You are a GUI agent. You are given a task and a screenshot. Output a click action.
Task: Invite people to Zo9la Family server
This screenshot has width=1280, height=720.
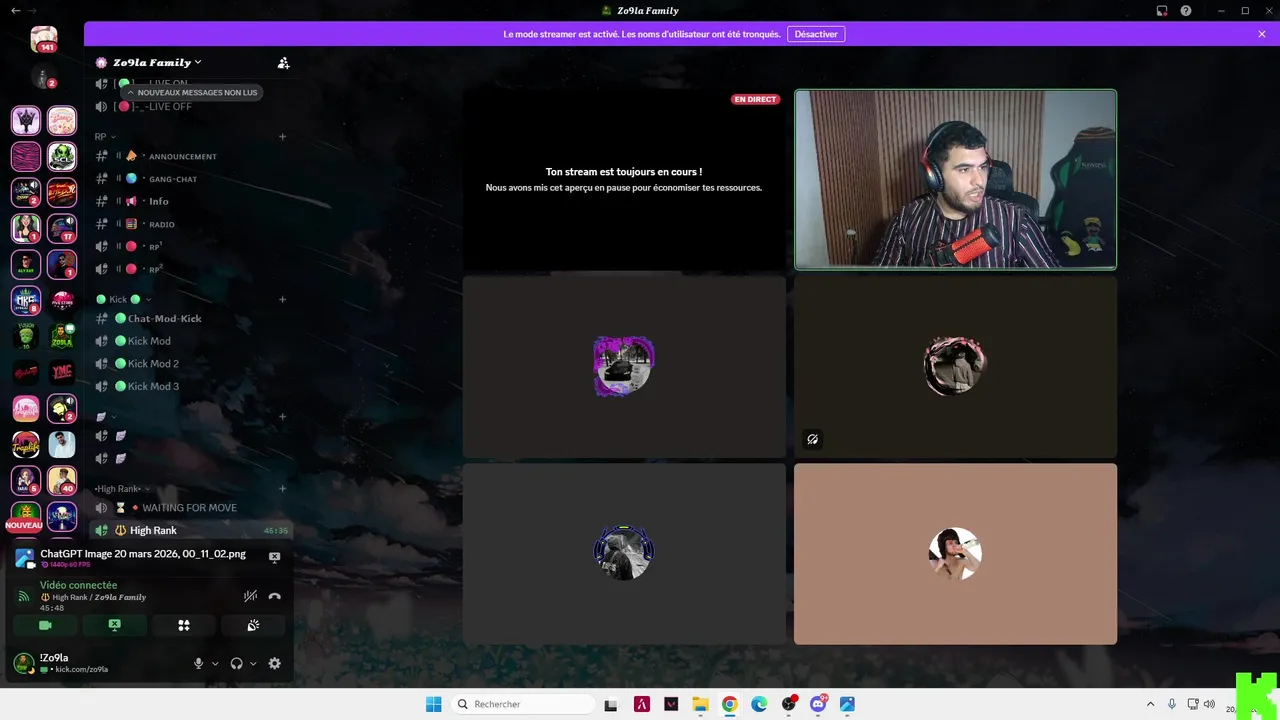point(283,63)
